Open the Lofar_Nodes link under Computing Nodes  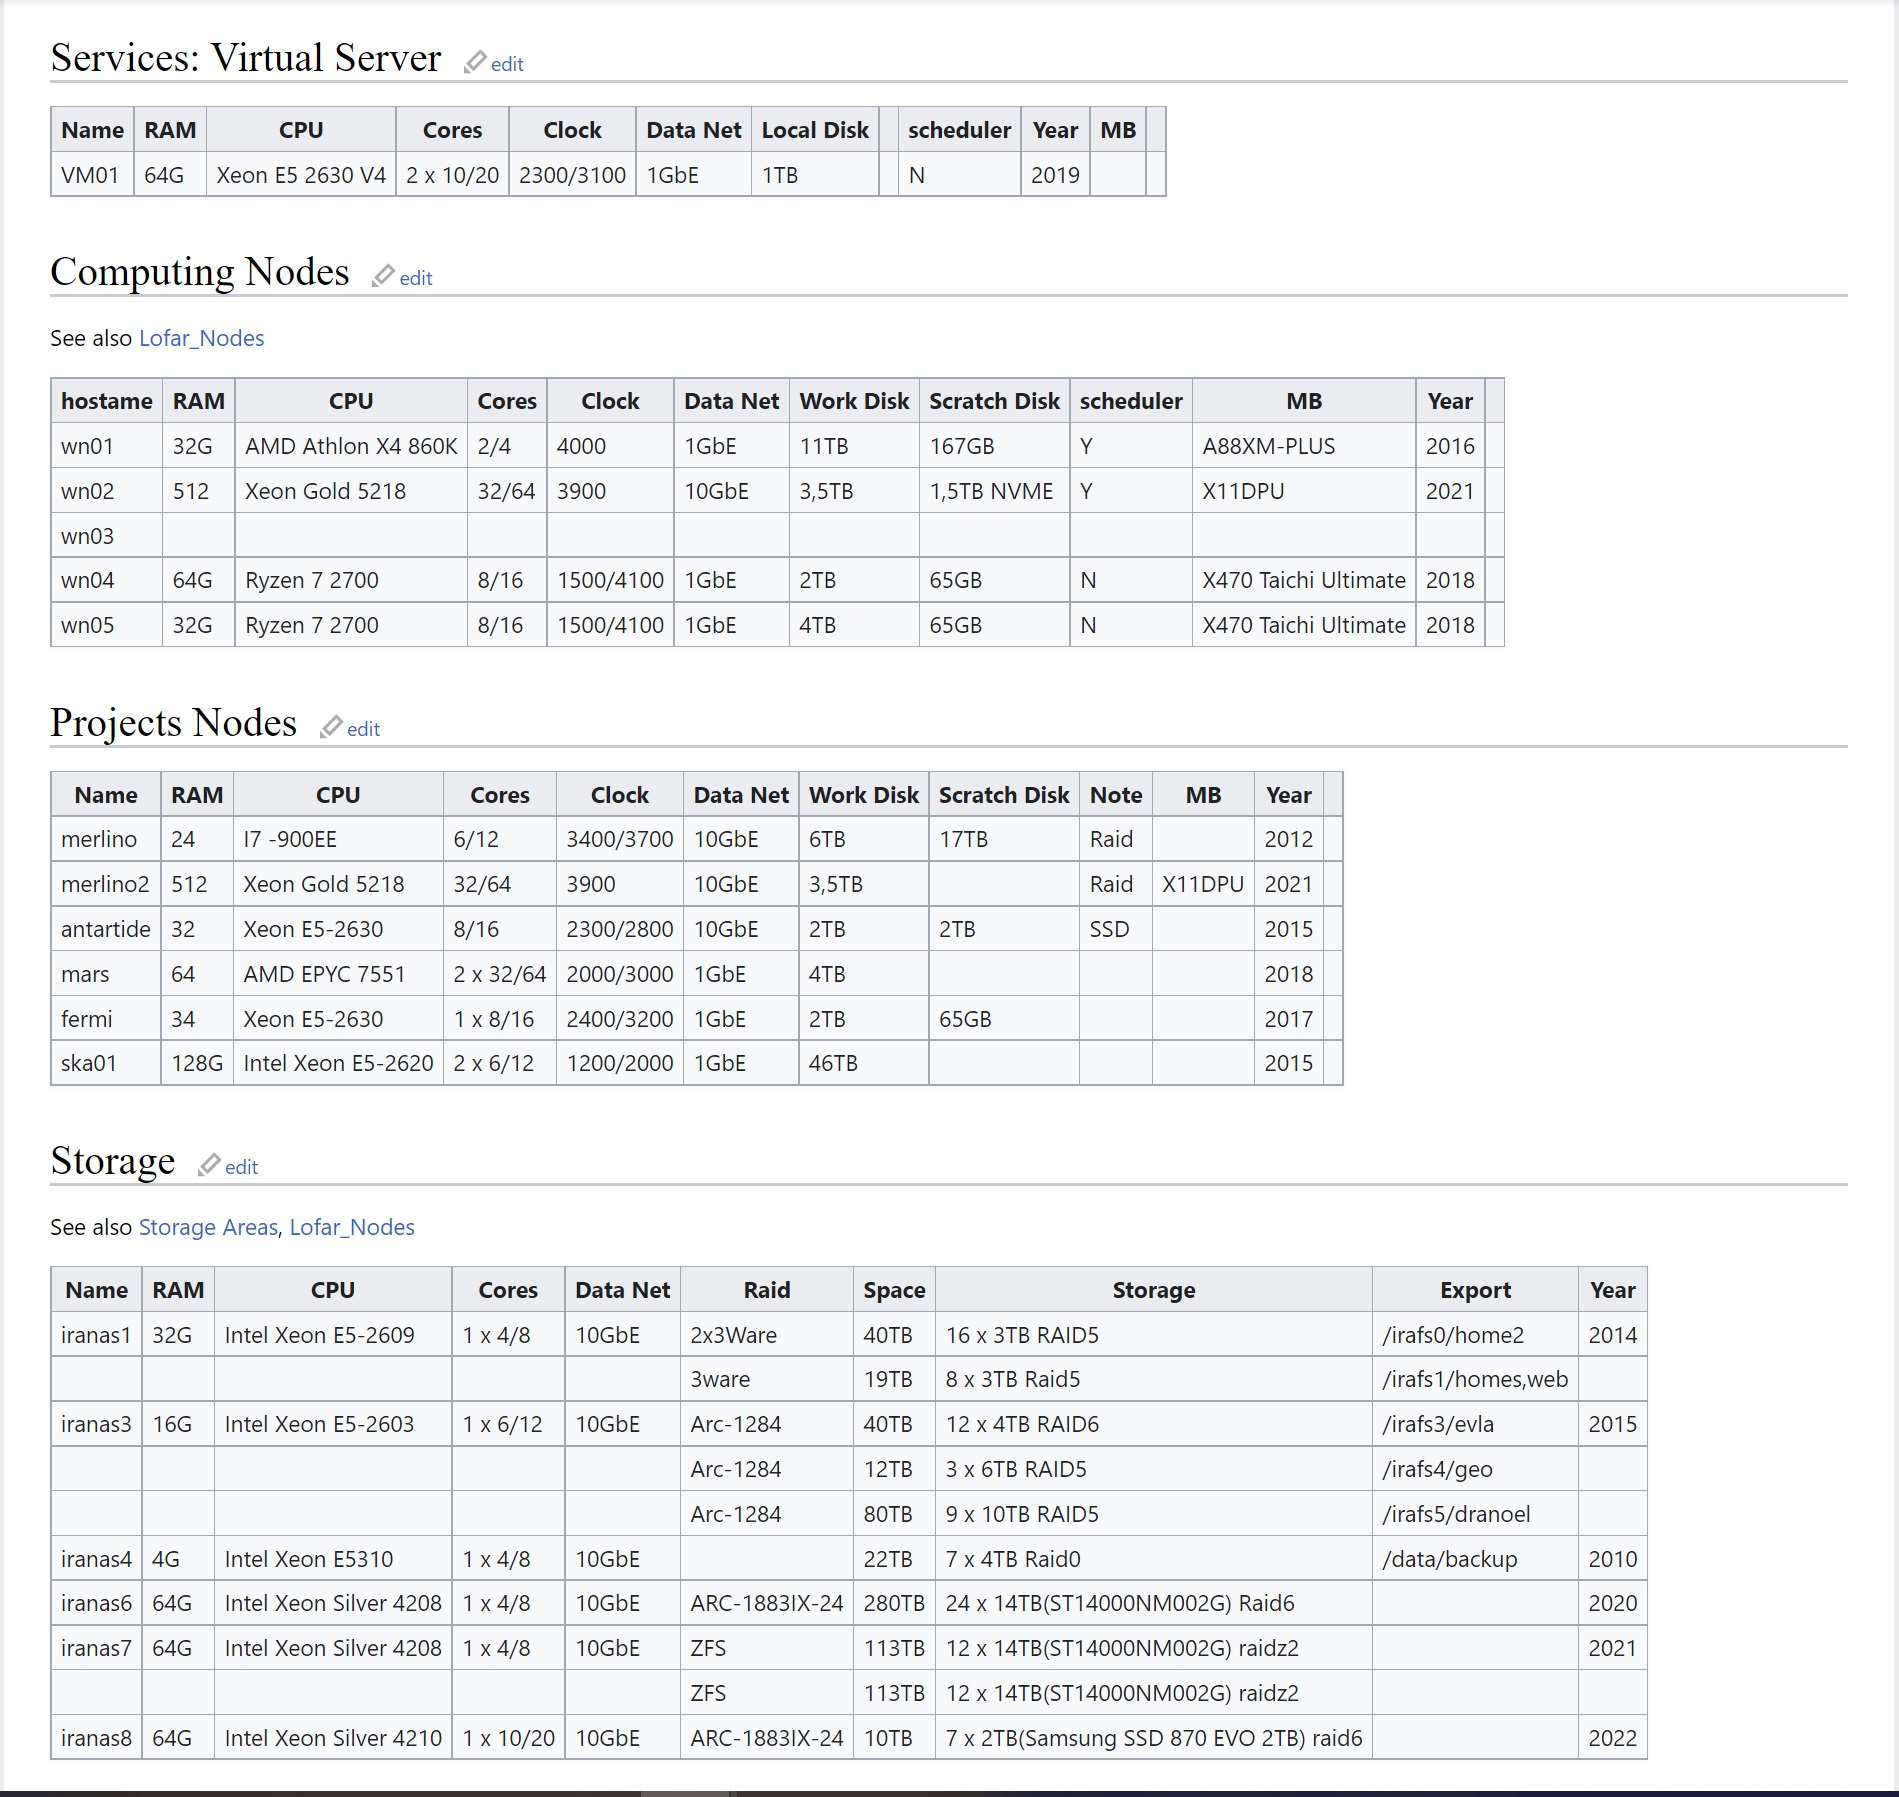coord(201,338)
